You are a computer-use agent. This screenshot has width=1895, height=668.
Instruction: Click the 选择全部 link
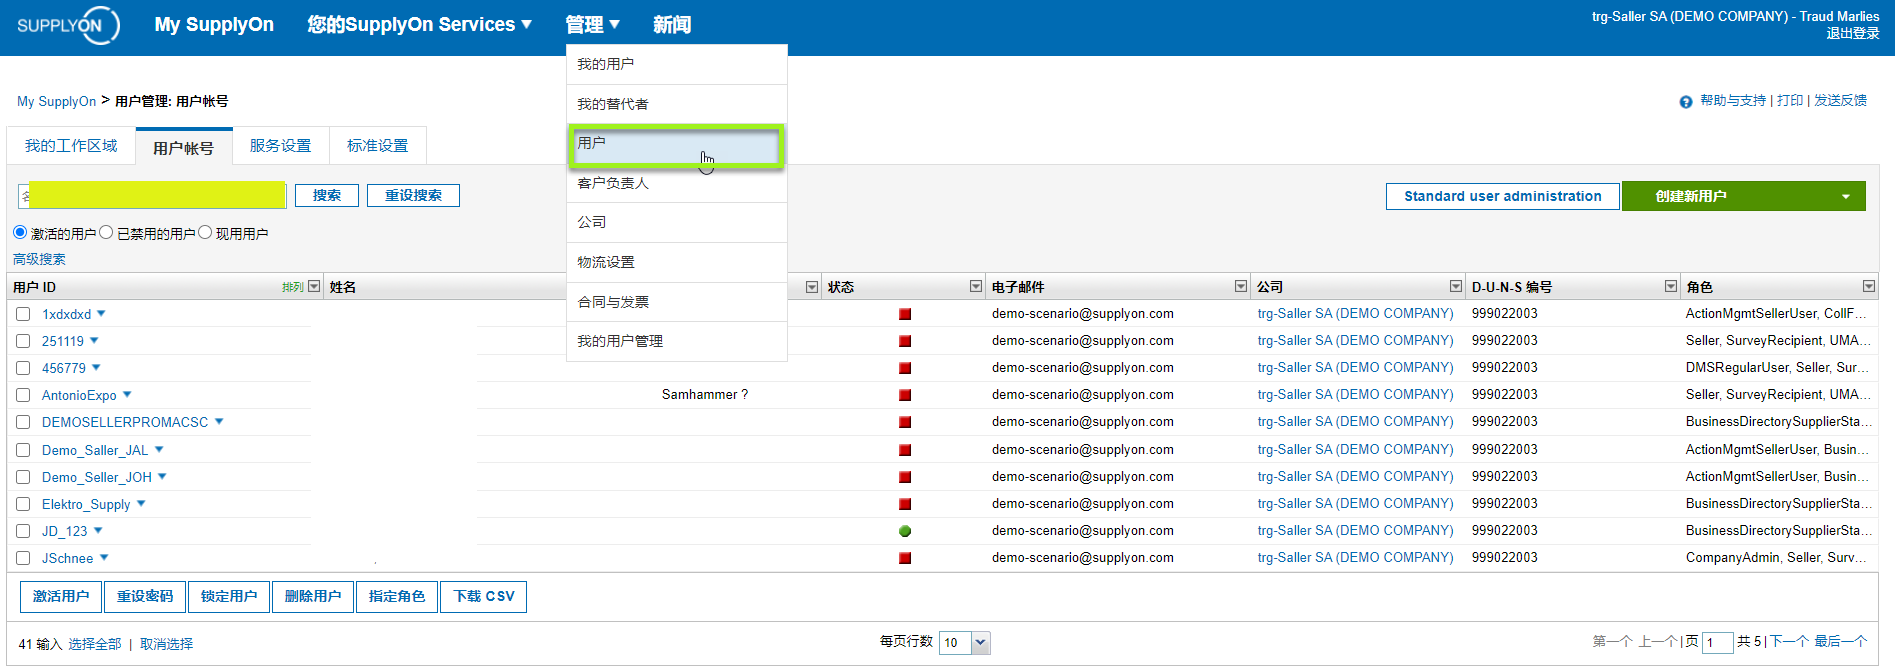click(95, 644)
